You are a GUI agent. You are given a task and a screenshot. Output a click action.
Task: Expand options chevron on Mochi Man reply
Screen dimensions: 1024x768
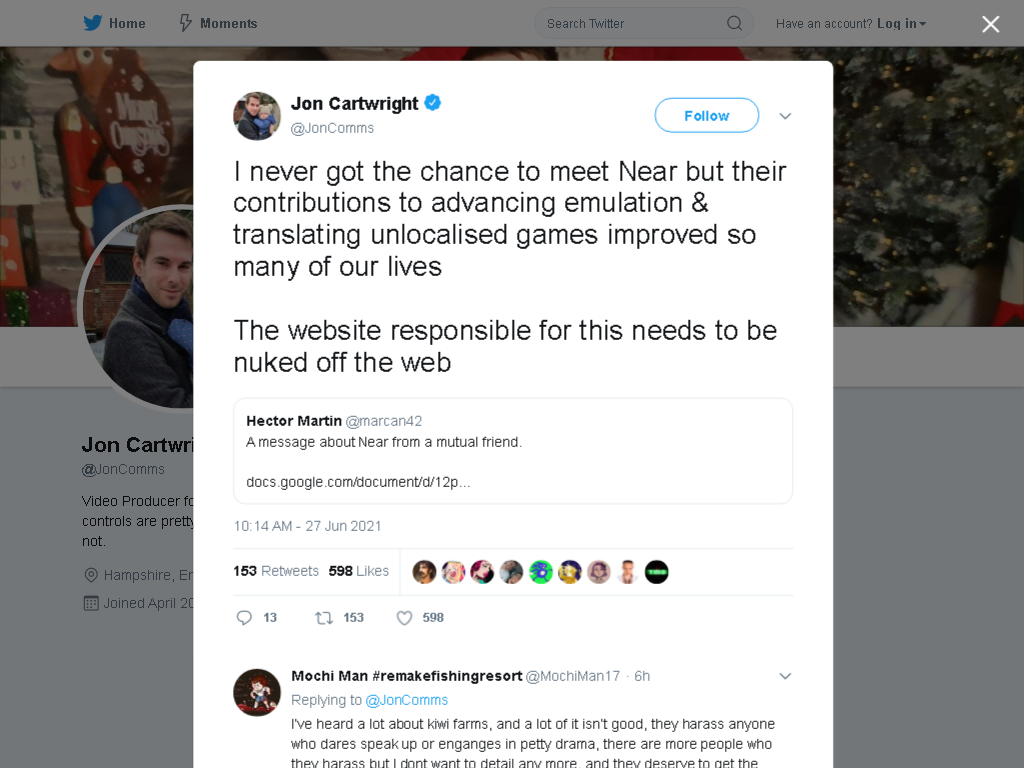coord(785,676)
